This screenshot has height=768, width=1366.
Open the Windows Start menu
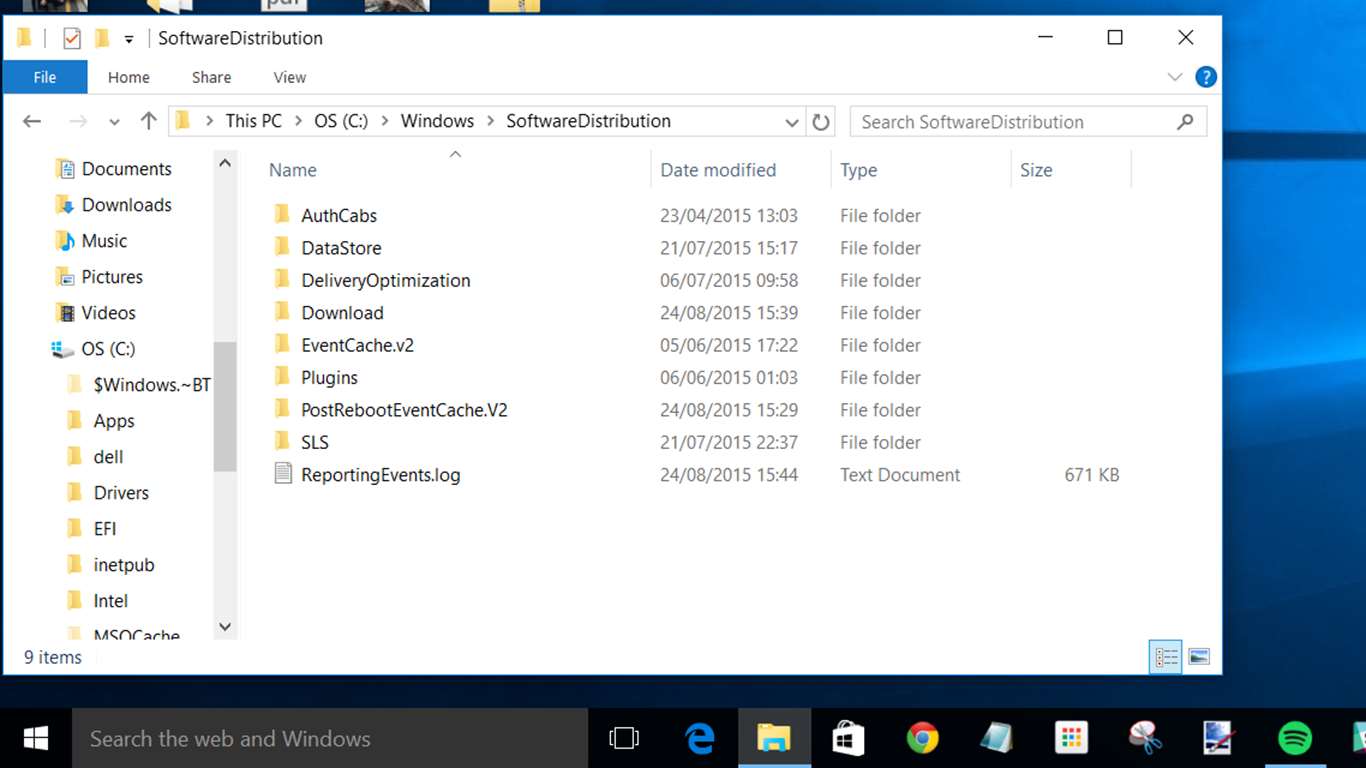(x=36, y=739)
